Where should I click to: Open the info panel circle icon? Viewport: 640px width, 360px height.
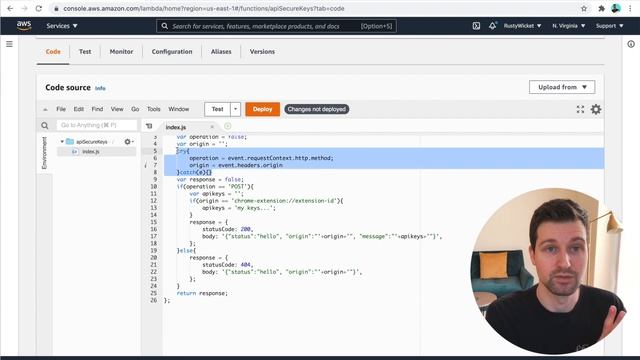pyautogui.click(x=631, y=44)
